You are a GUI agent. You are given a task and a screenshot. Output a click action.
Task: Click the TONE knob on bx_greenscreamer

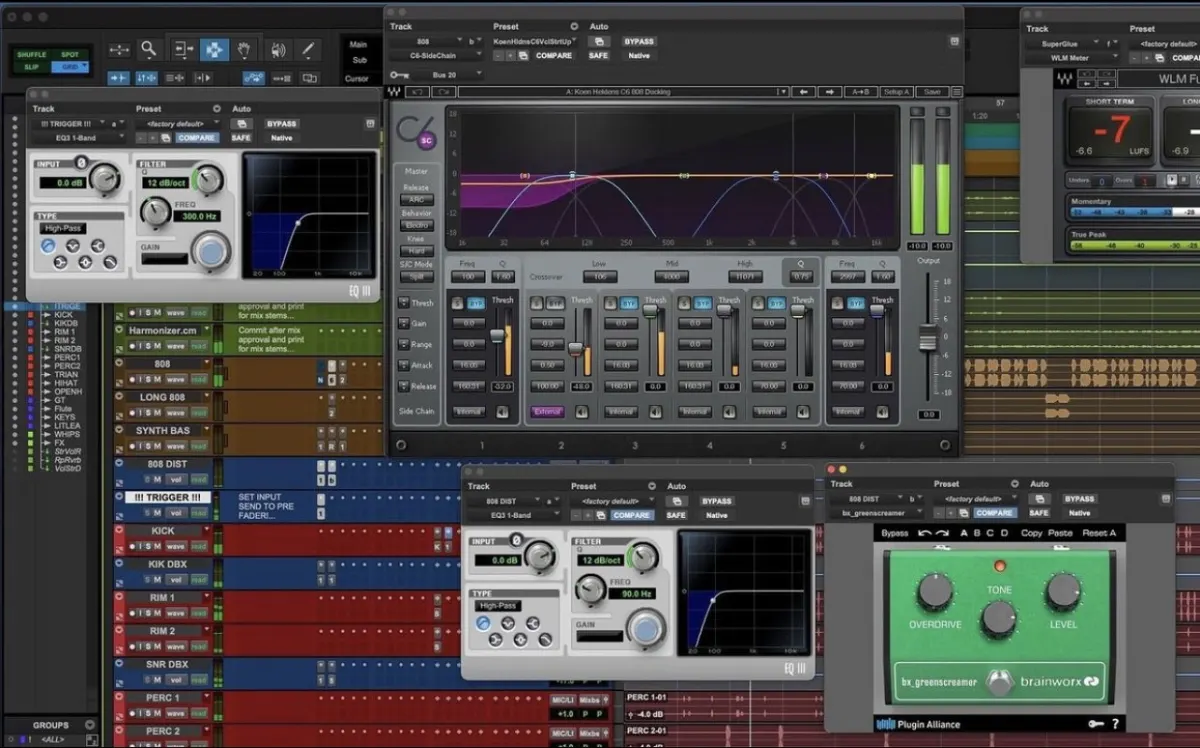point(999,619)
